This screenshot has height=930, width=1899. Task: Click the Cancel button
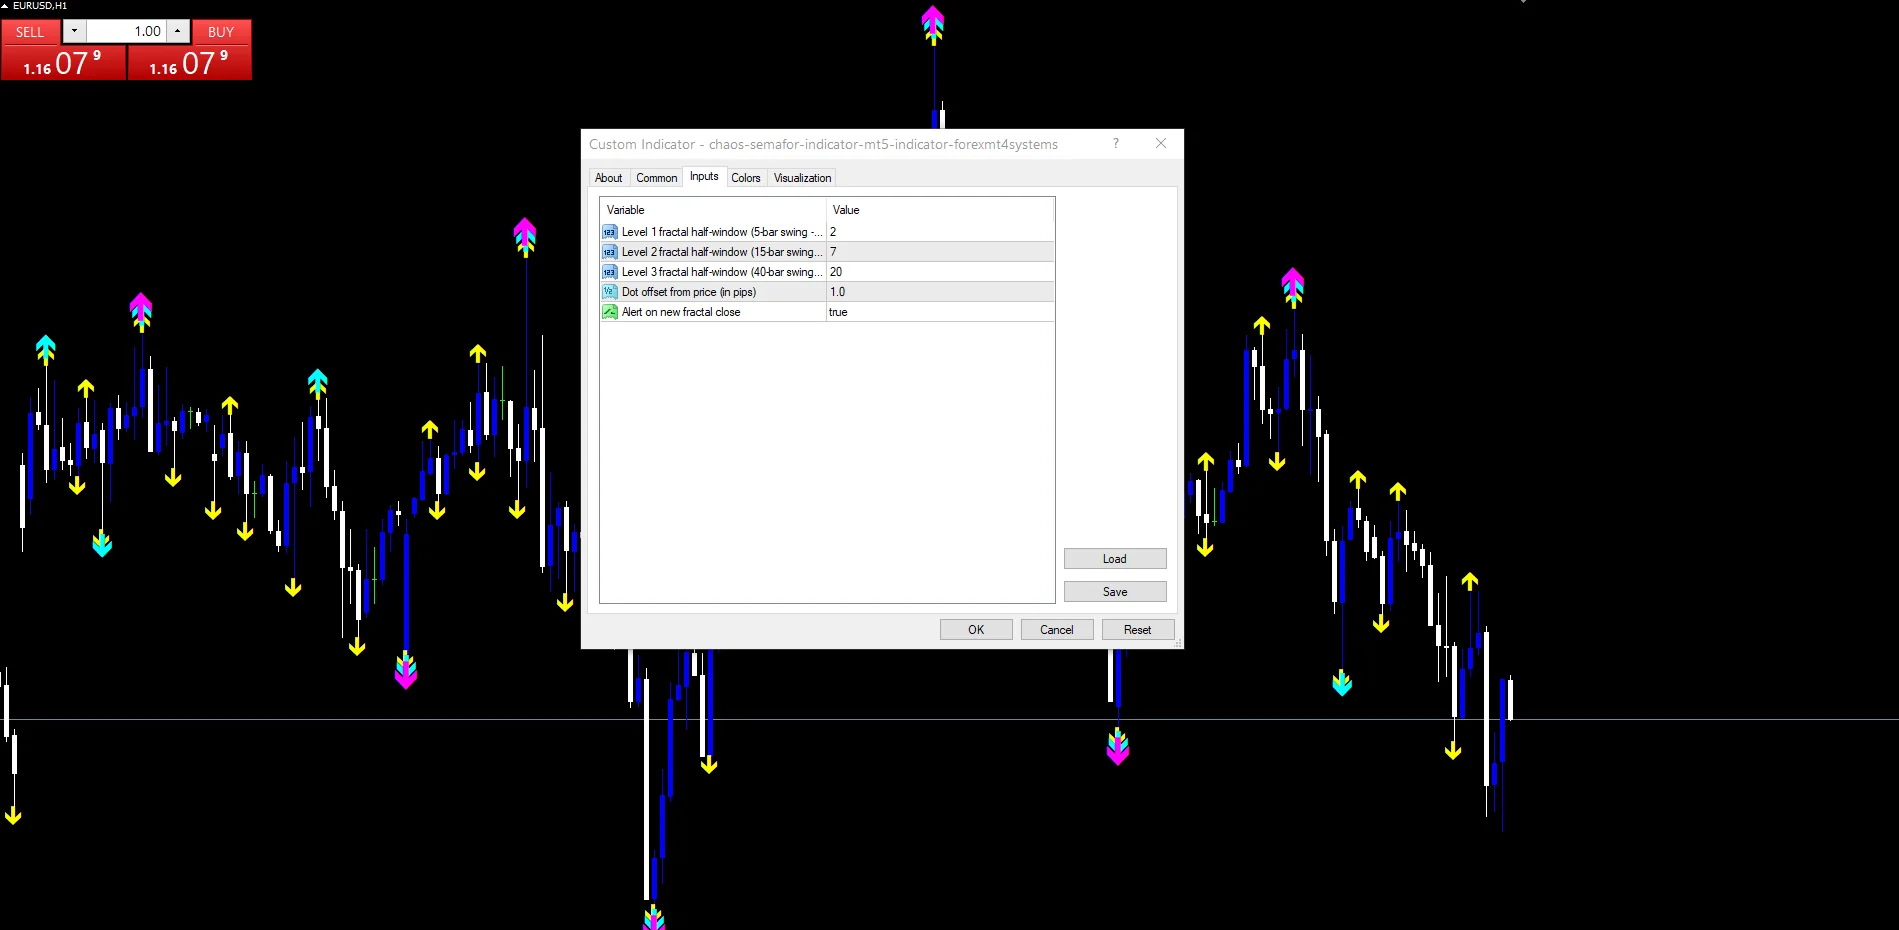pos(1057,630)
